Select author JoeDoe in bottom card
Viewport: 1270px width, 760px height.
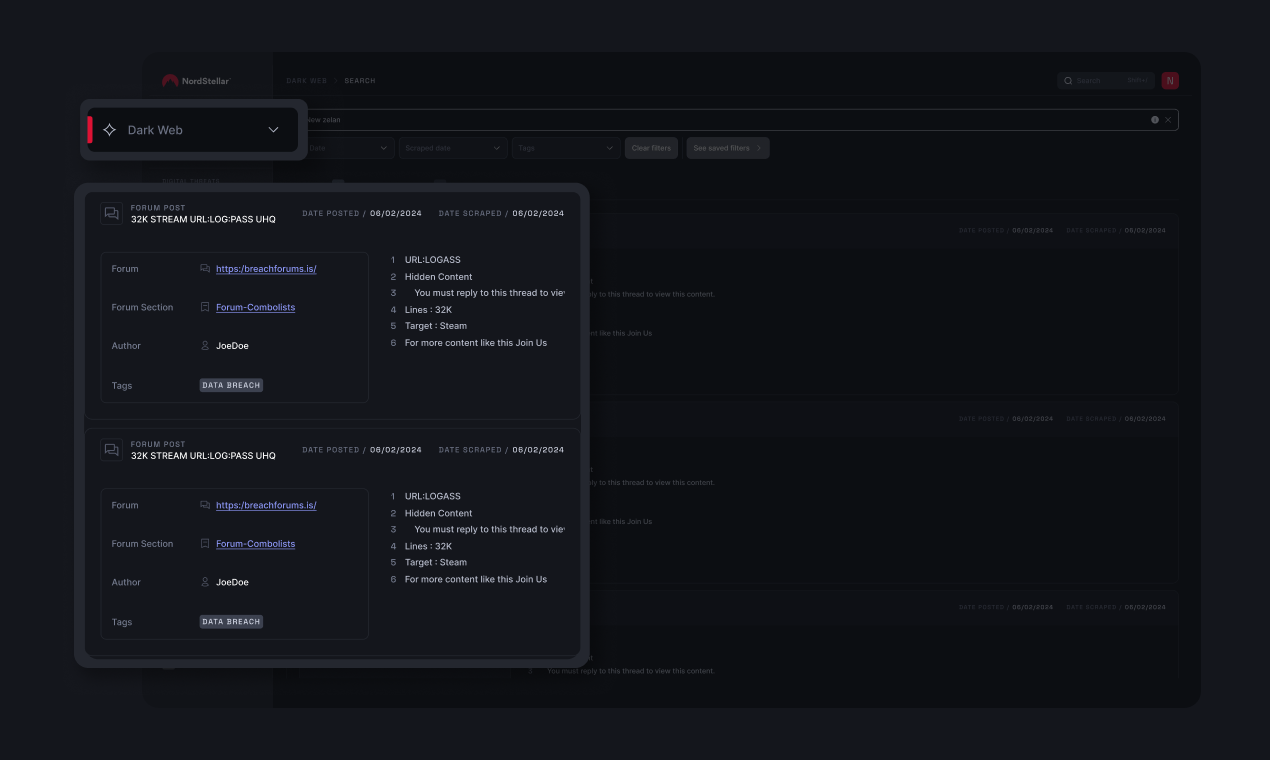tap(232, 582)
